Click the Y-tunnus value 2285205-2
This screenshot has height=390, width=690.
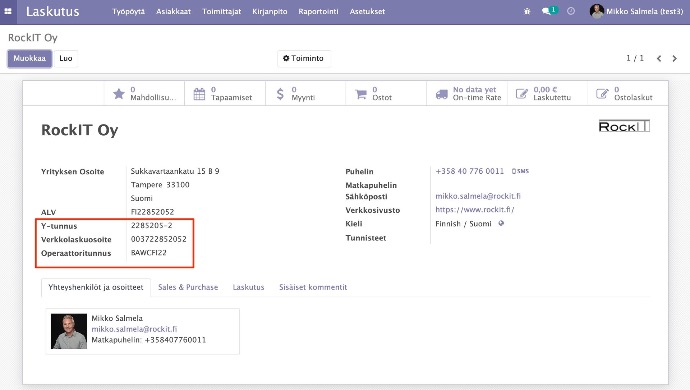pyautogui.click(x=151, y=225)
